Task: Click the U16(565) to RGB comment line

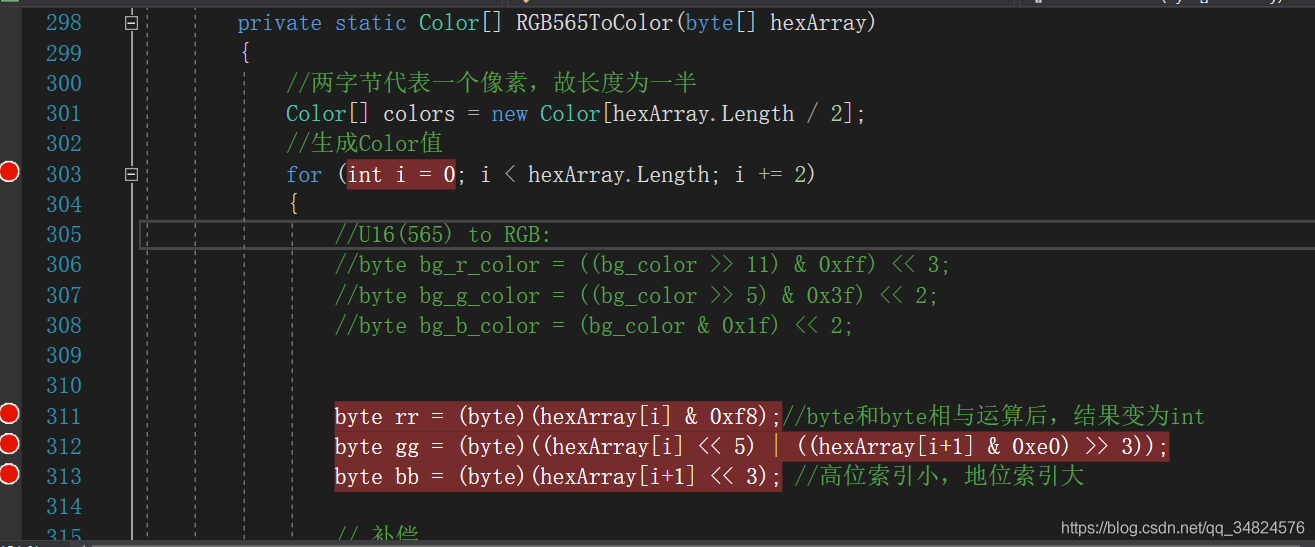Action: (x=443, y=235)
